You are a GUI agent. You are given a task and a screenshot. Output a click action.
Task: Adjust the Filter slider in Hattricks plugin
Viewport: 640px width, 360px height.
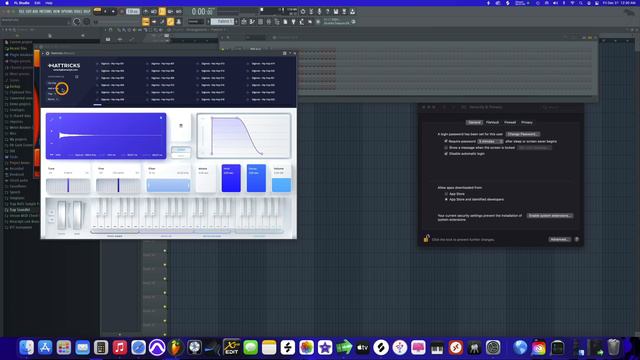[x=168, y=185]
